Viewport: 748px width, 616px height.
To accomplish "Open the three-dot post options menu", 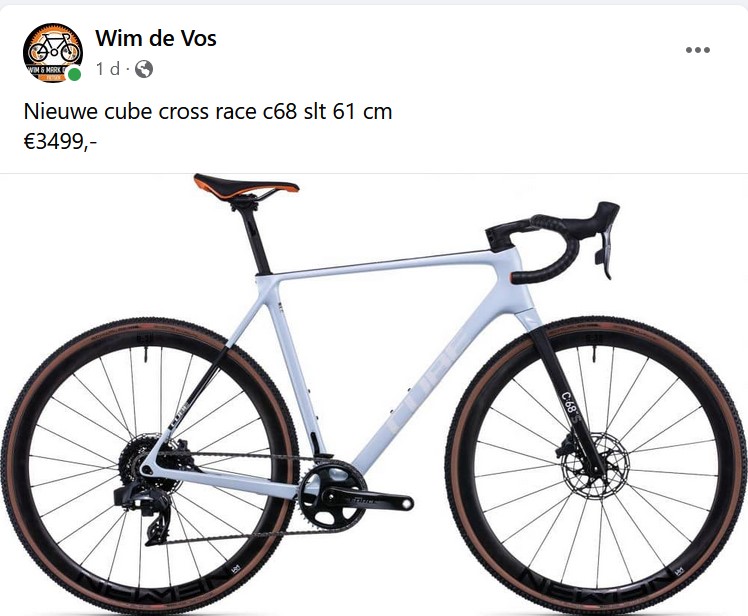I will 697,50.
